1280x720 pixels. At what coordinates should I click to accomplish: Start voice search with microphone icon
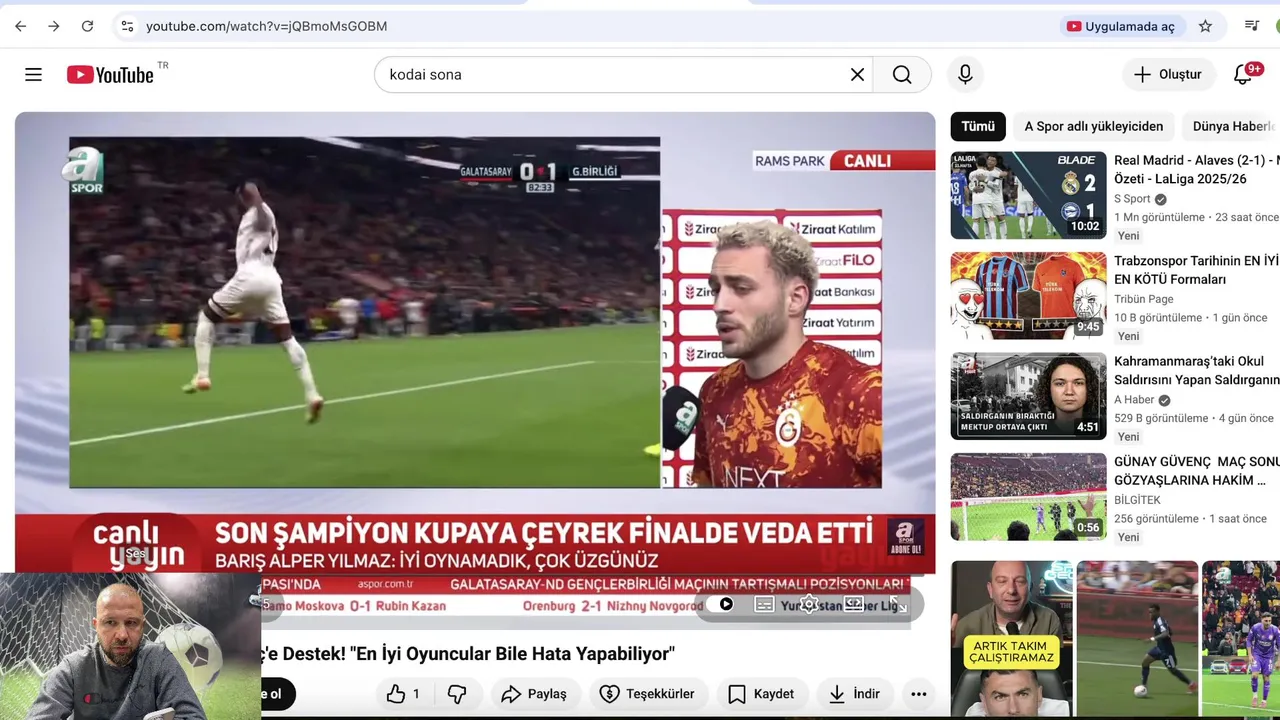(x=965, y=74)
